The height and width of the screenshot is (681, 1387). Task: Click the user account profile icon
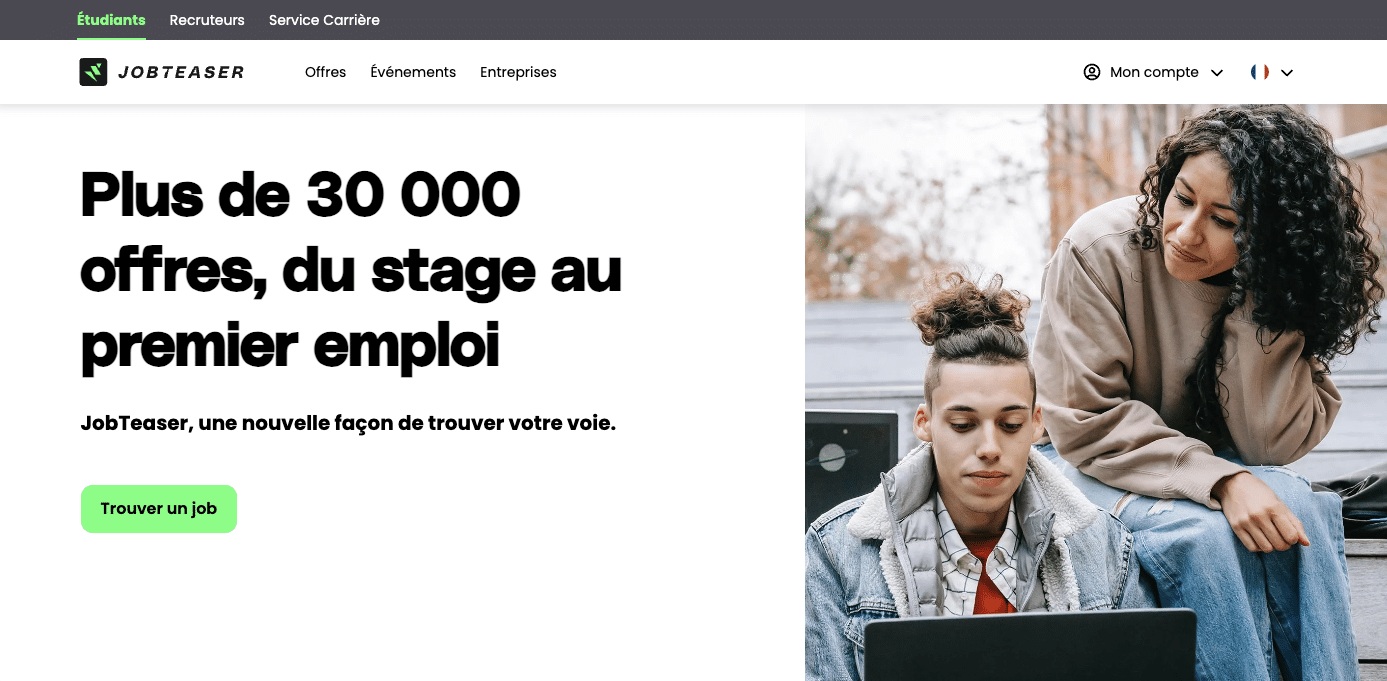tap(1092, 72)
